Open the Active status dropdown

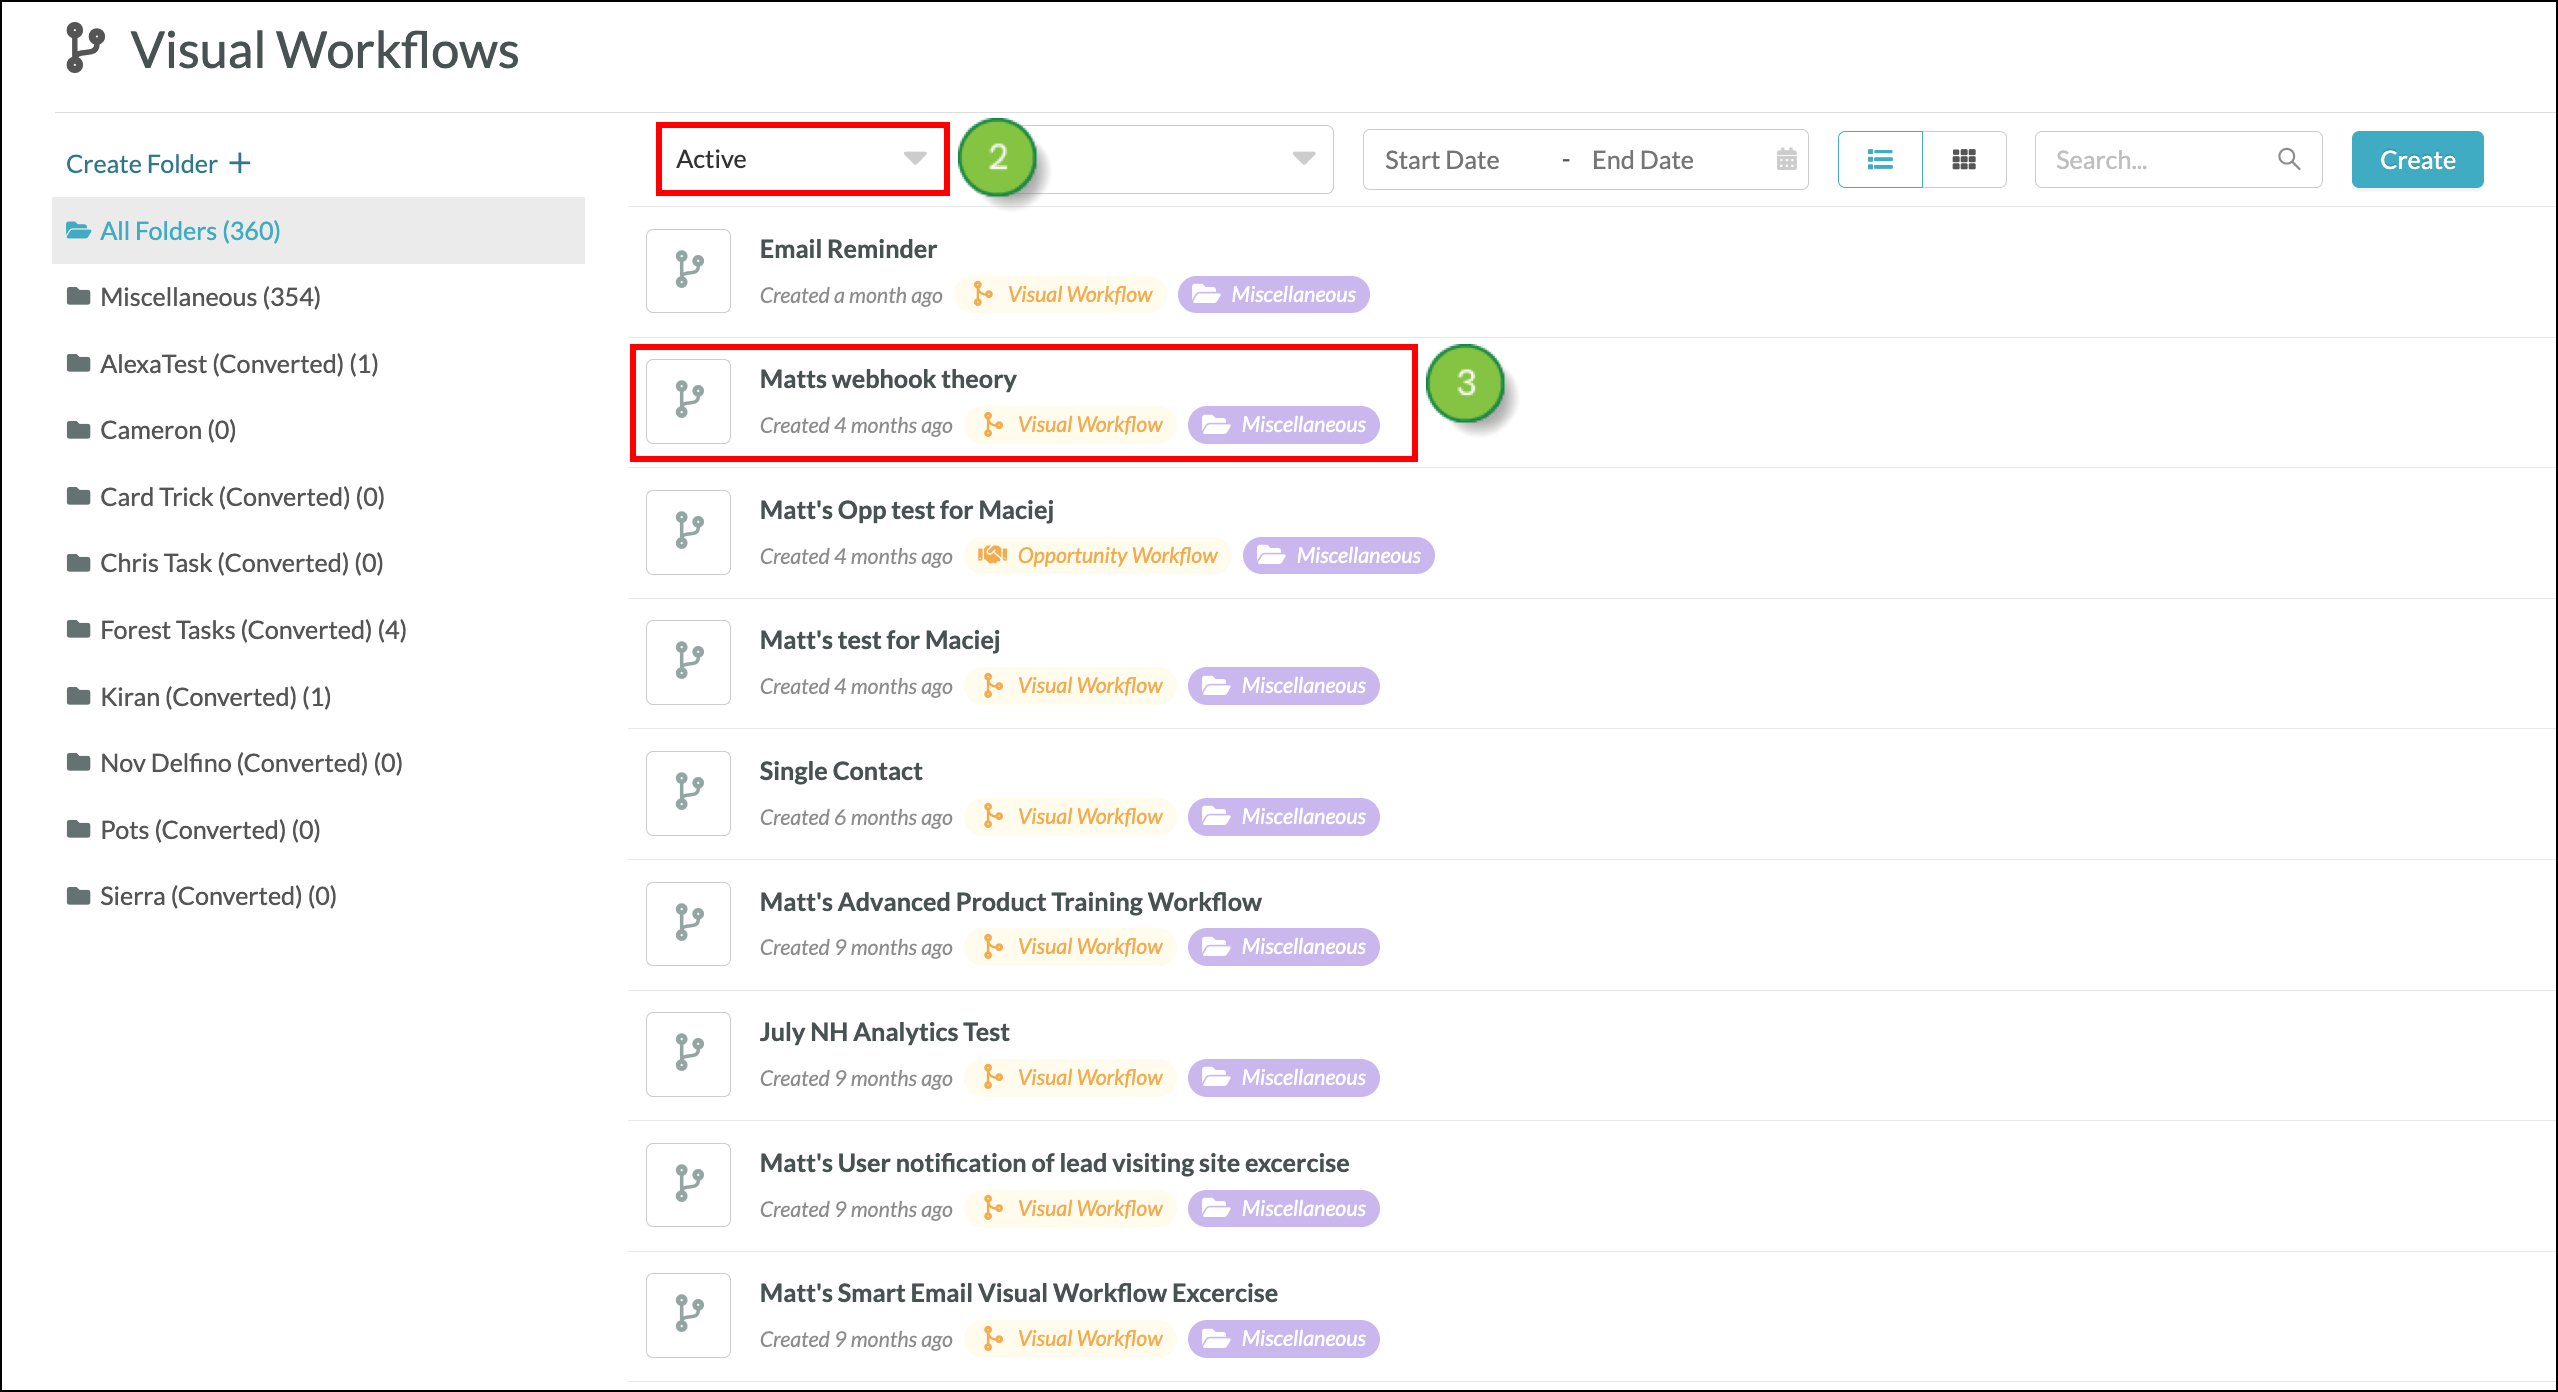801,160
